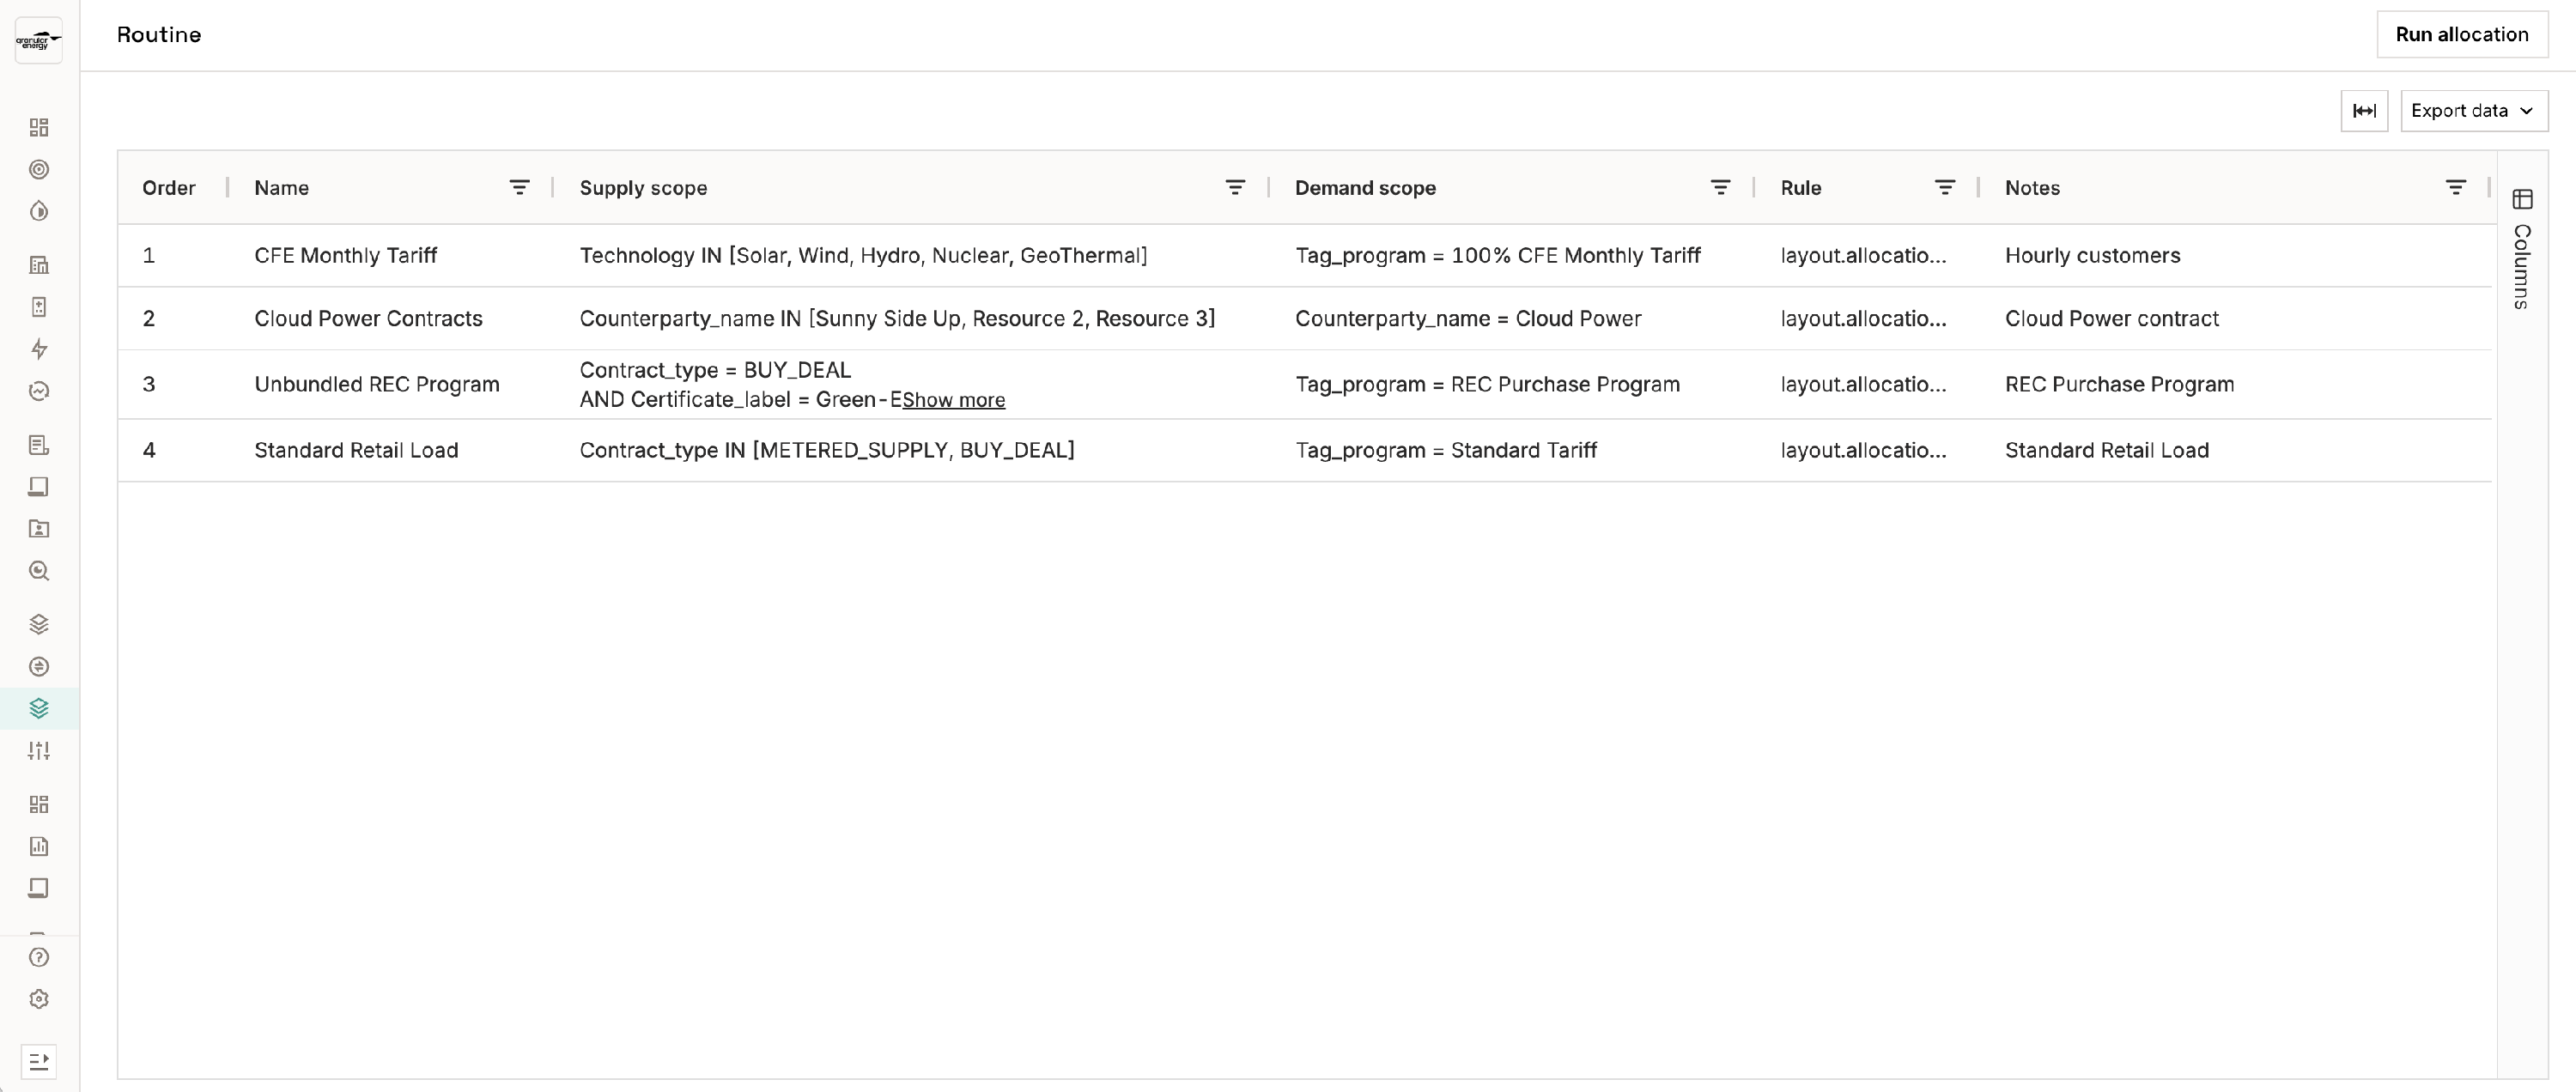Click the Run allocation button
Viewport: 2576px width, 1092px height.
click(x=2461, y=35)
